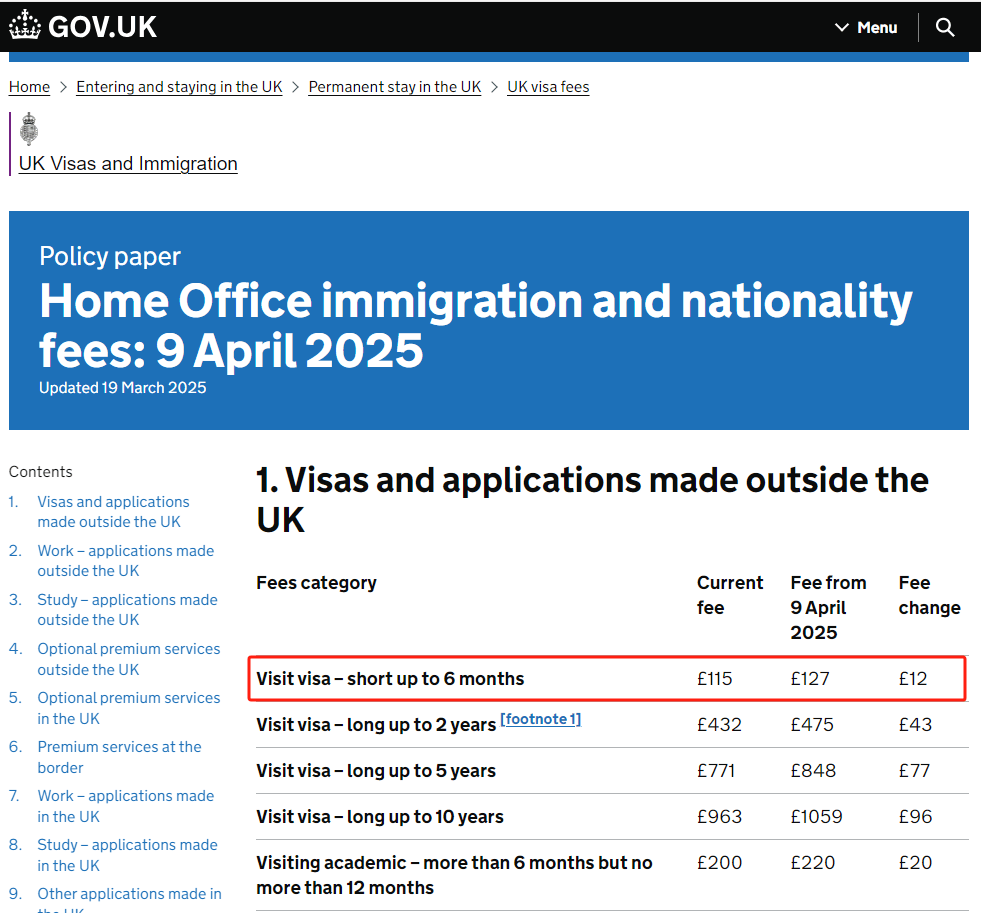Jump to Visas and applications made outside the UK
This screenshot has height=913, width=981.
pos(113,512)
